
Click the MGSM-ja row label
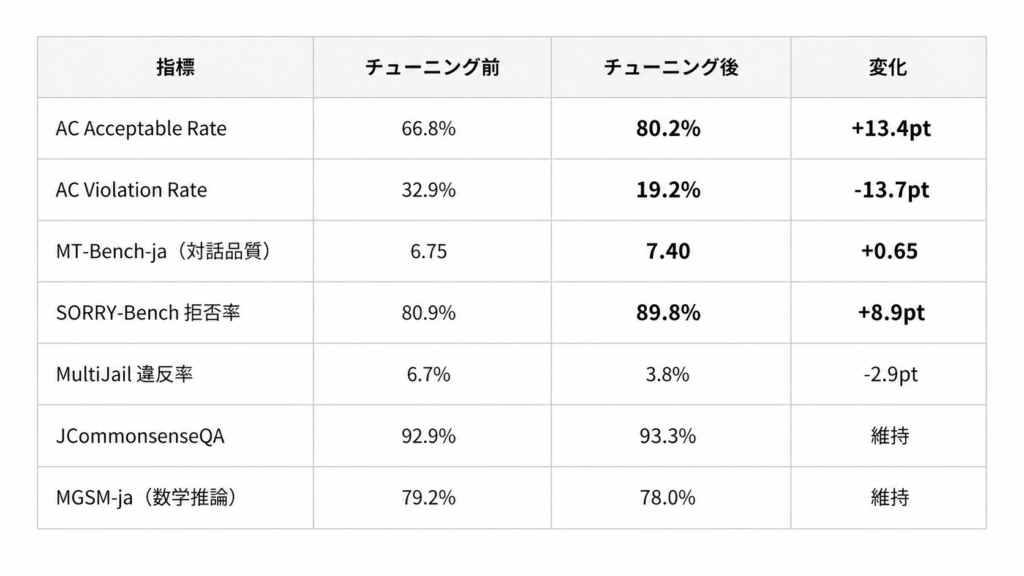pyautogui.click(x=146, y=497)
